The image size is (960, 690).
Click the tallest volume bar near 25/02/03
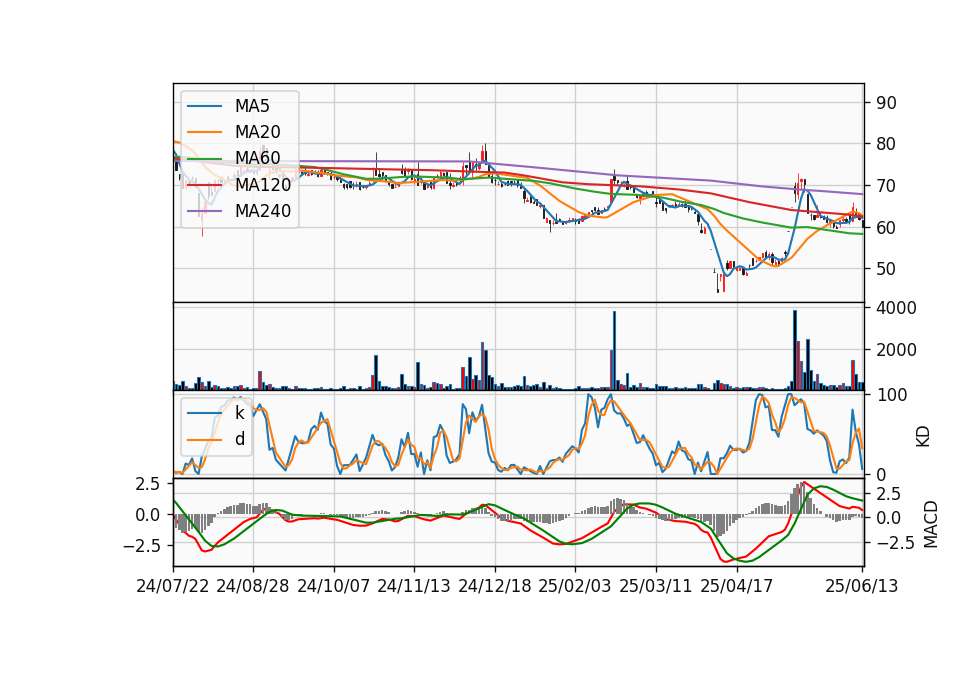pyautogui.click(x=614, y=351)
